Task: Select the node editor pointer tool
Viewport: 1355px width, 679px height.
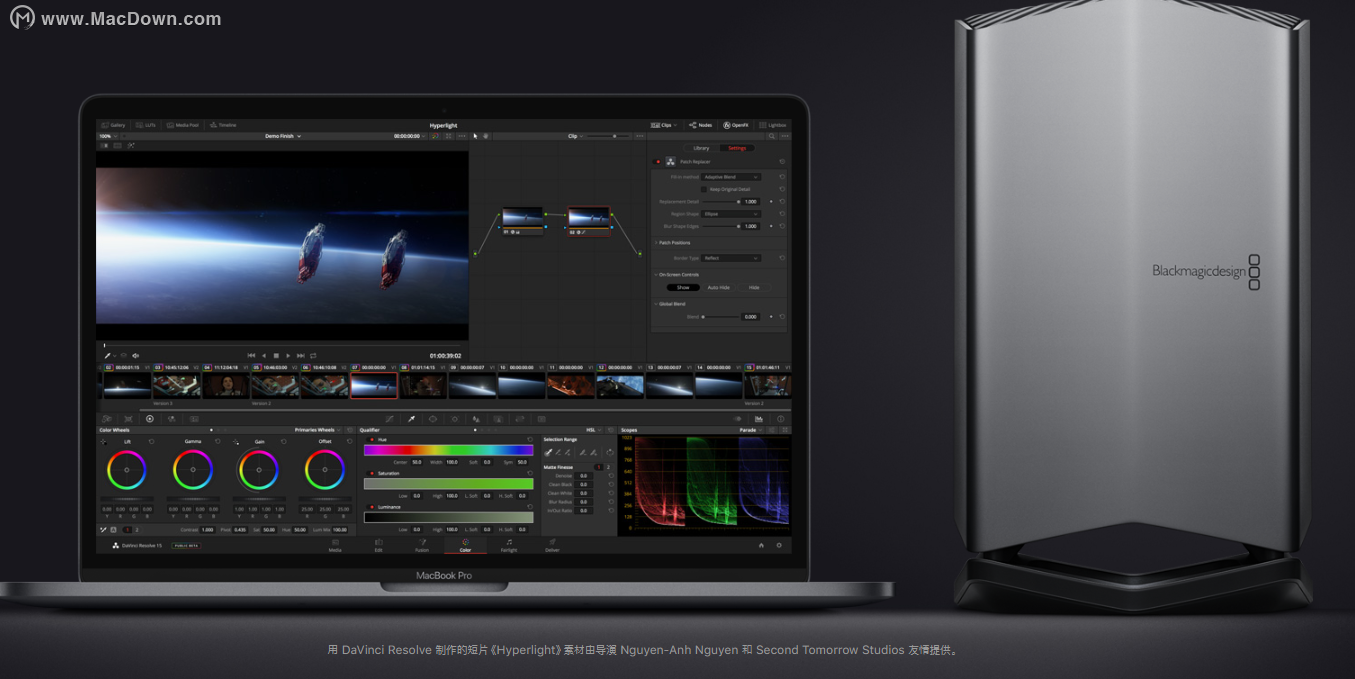Action: coord(474,136)
